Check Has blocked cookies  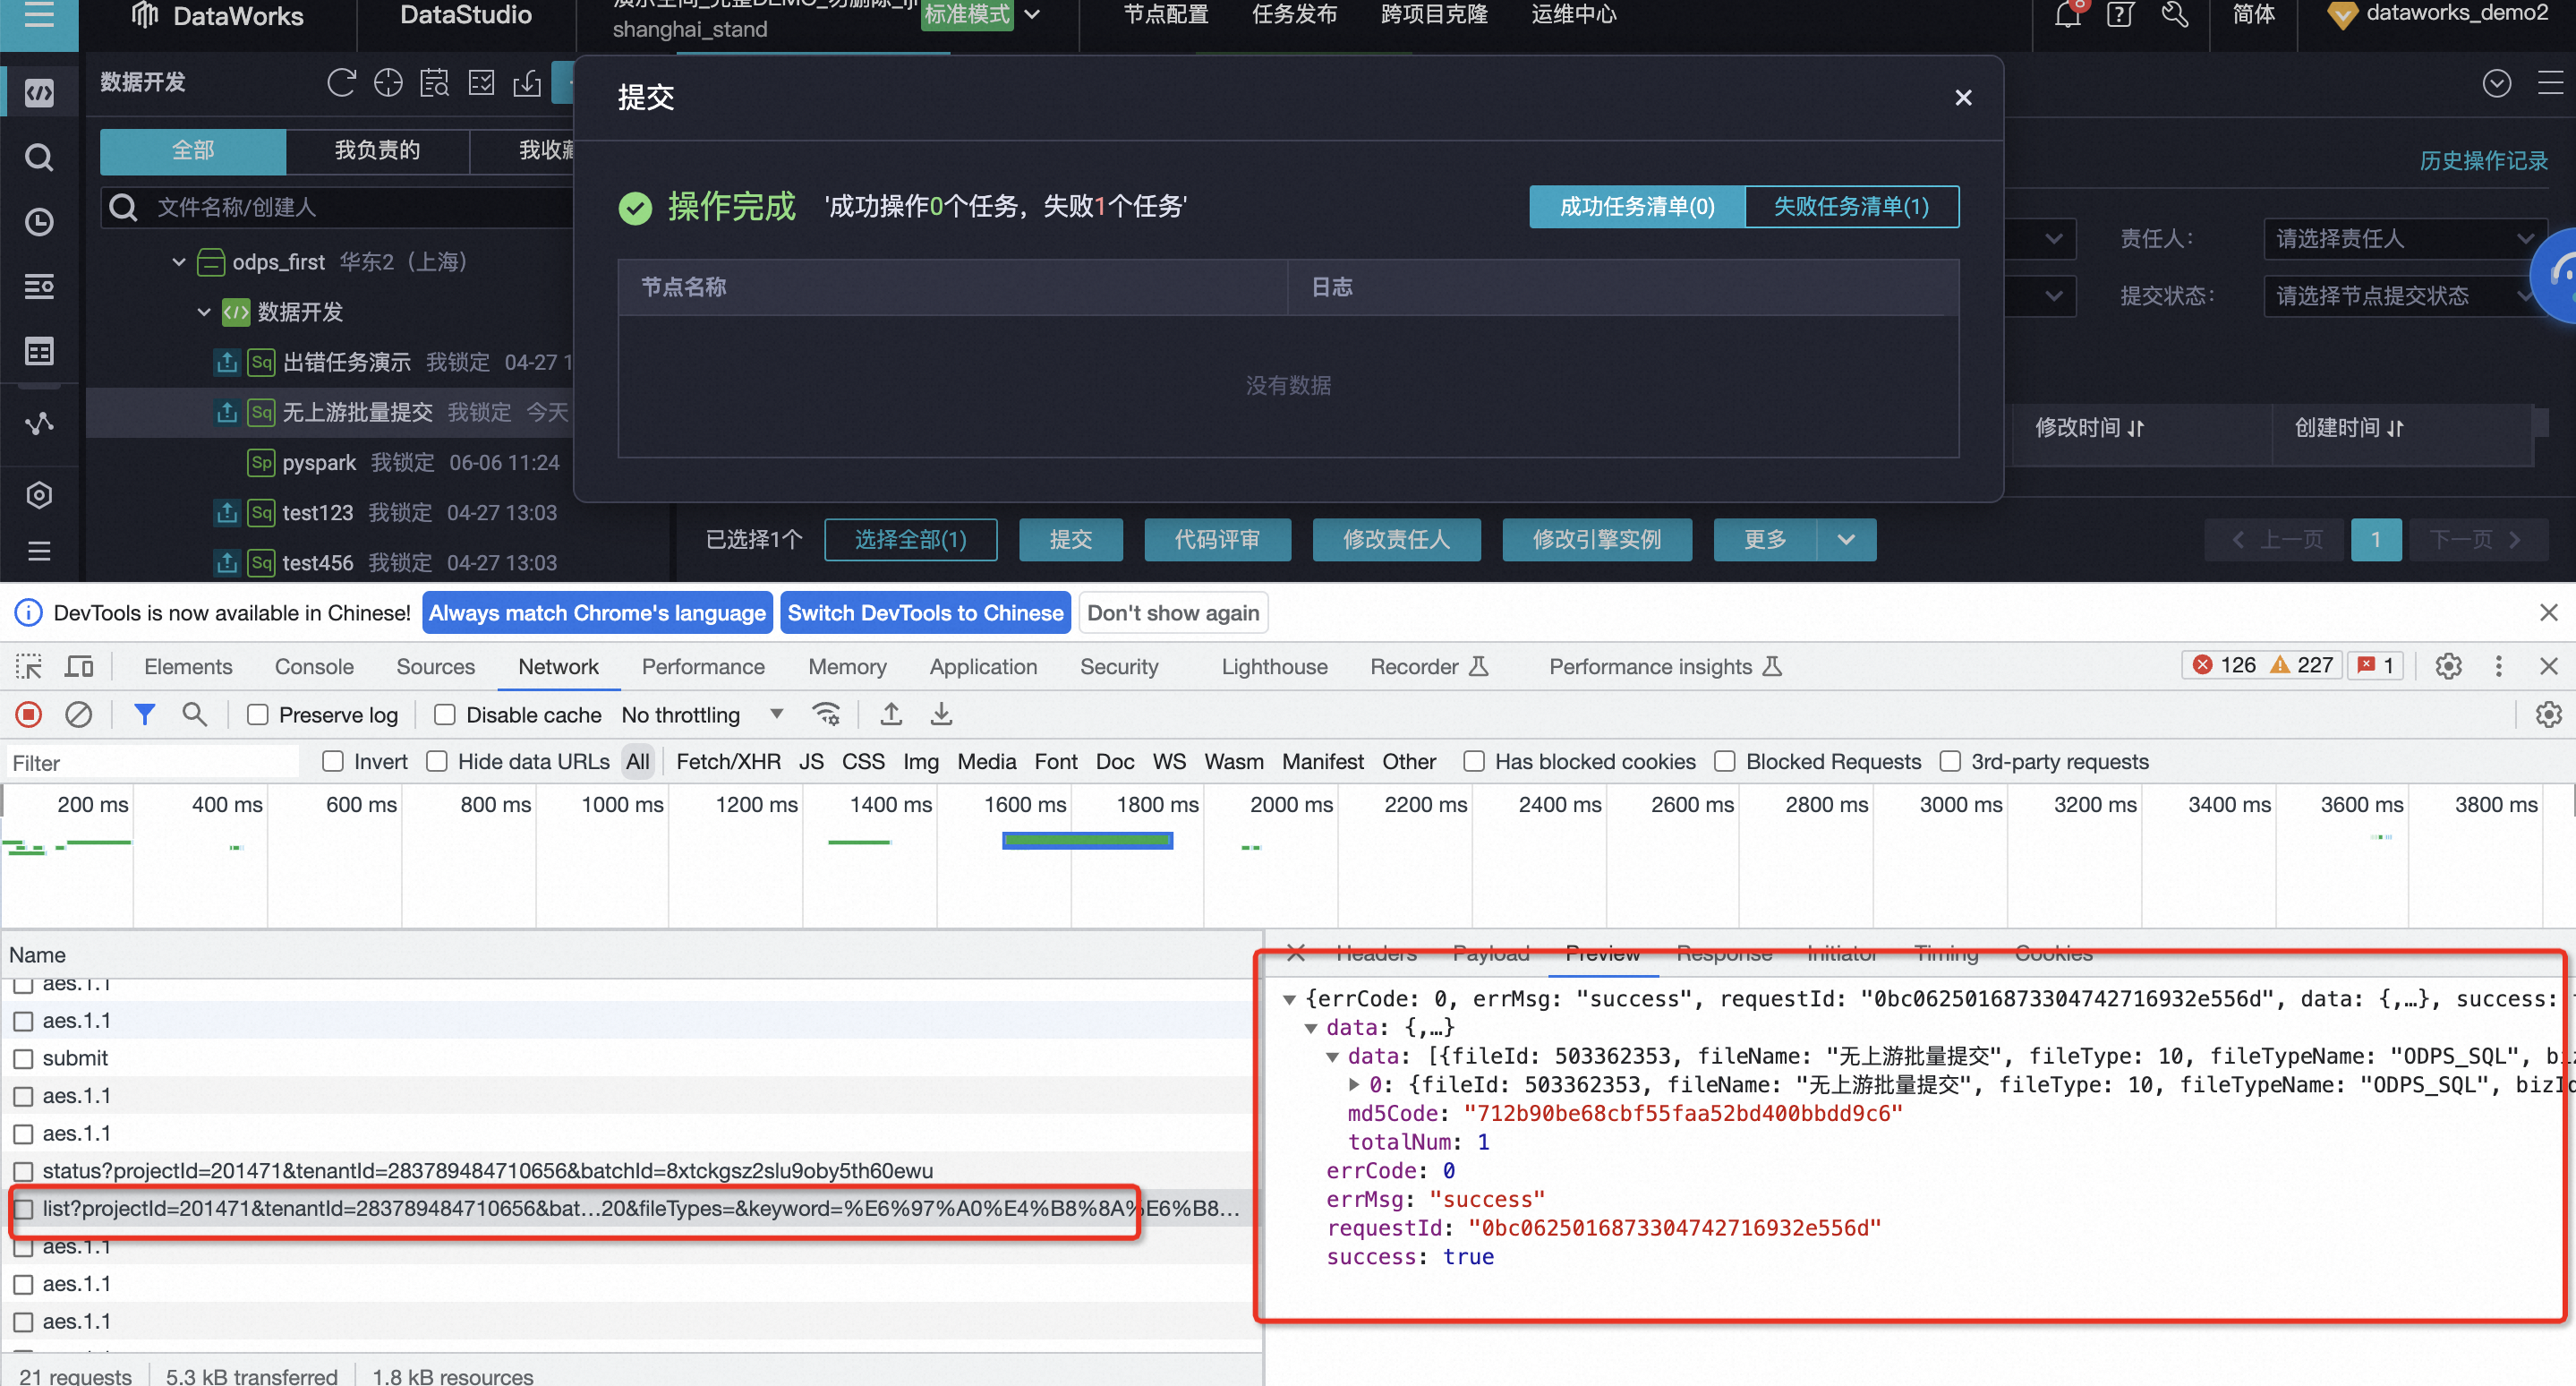click(1474, 762)
